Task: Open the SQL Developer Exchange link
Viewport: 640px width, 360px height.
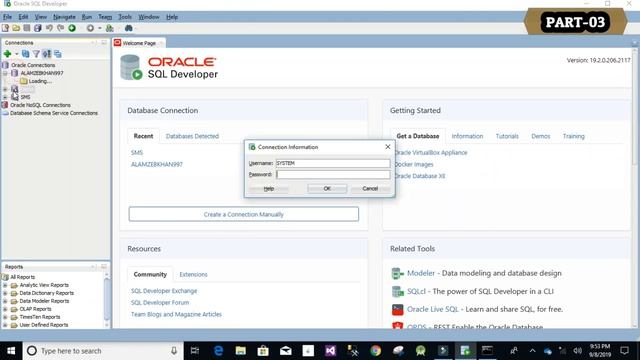Action: coord(164,291)
